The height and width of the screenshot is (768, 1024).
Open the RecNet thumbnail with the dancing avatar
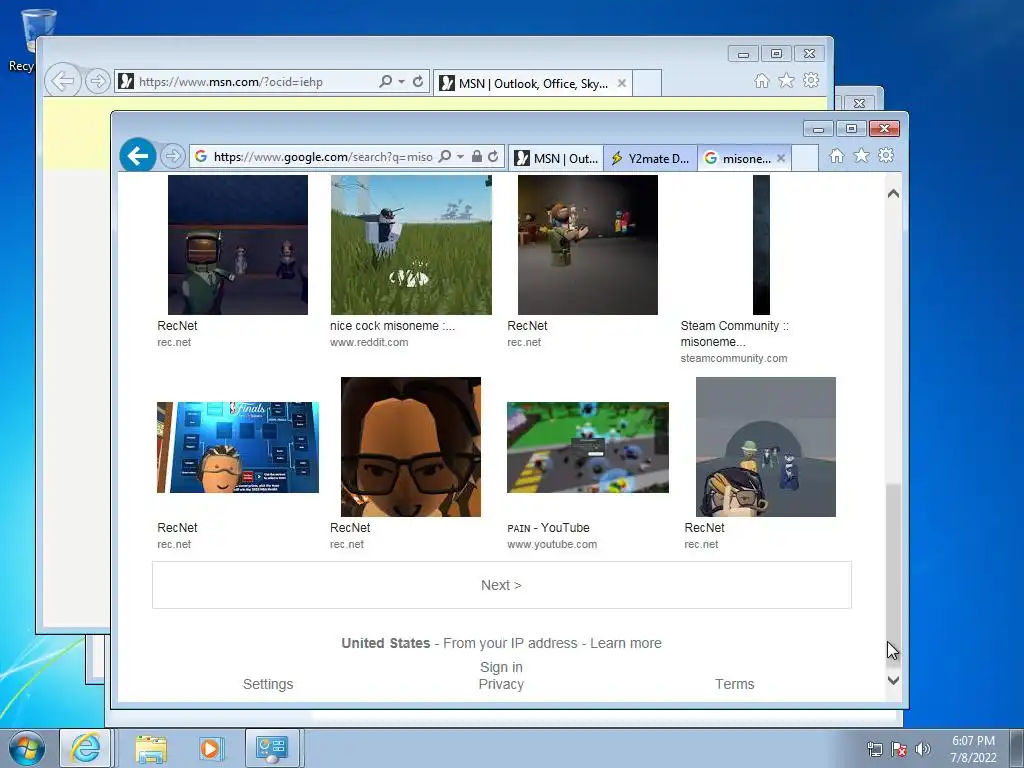coord(588,245)
